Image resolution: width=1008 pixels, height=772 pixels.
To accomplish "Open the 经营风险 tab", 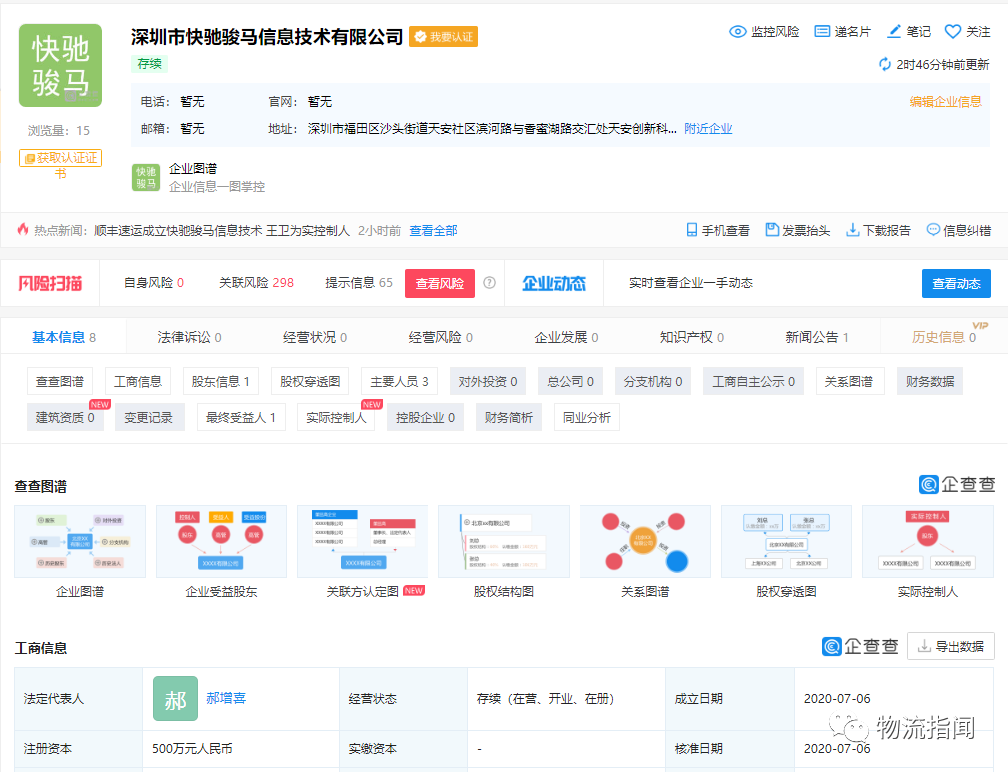I will click(x=440, y=337).
